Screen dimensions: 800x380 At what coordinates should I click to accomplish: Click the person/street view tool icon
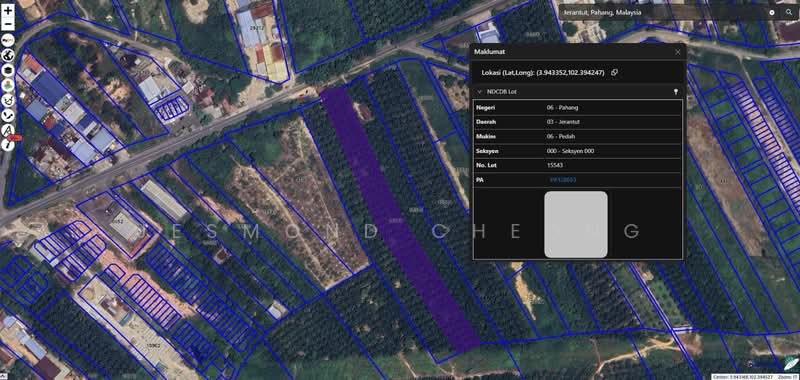8,85
